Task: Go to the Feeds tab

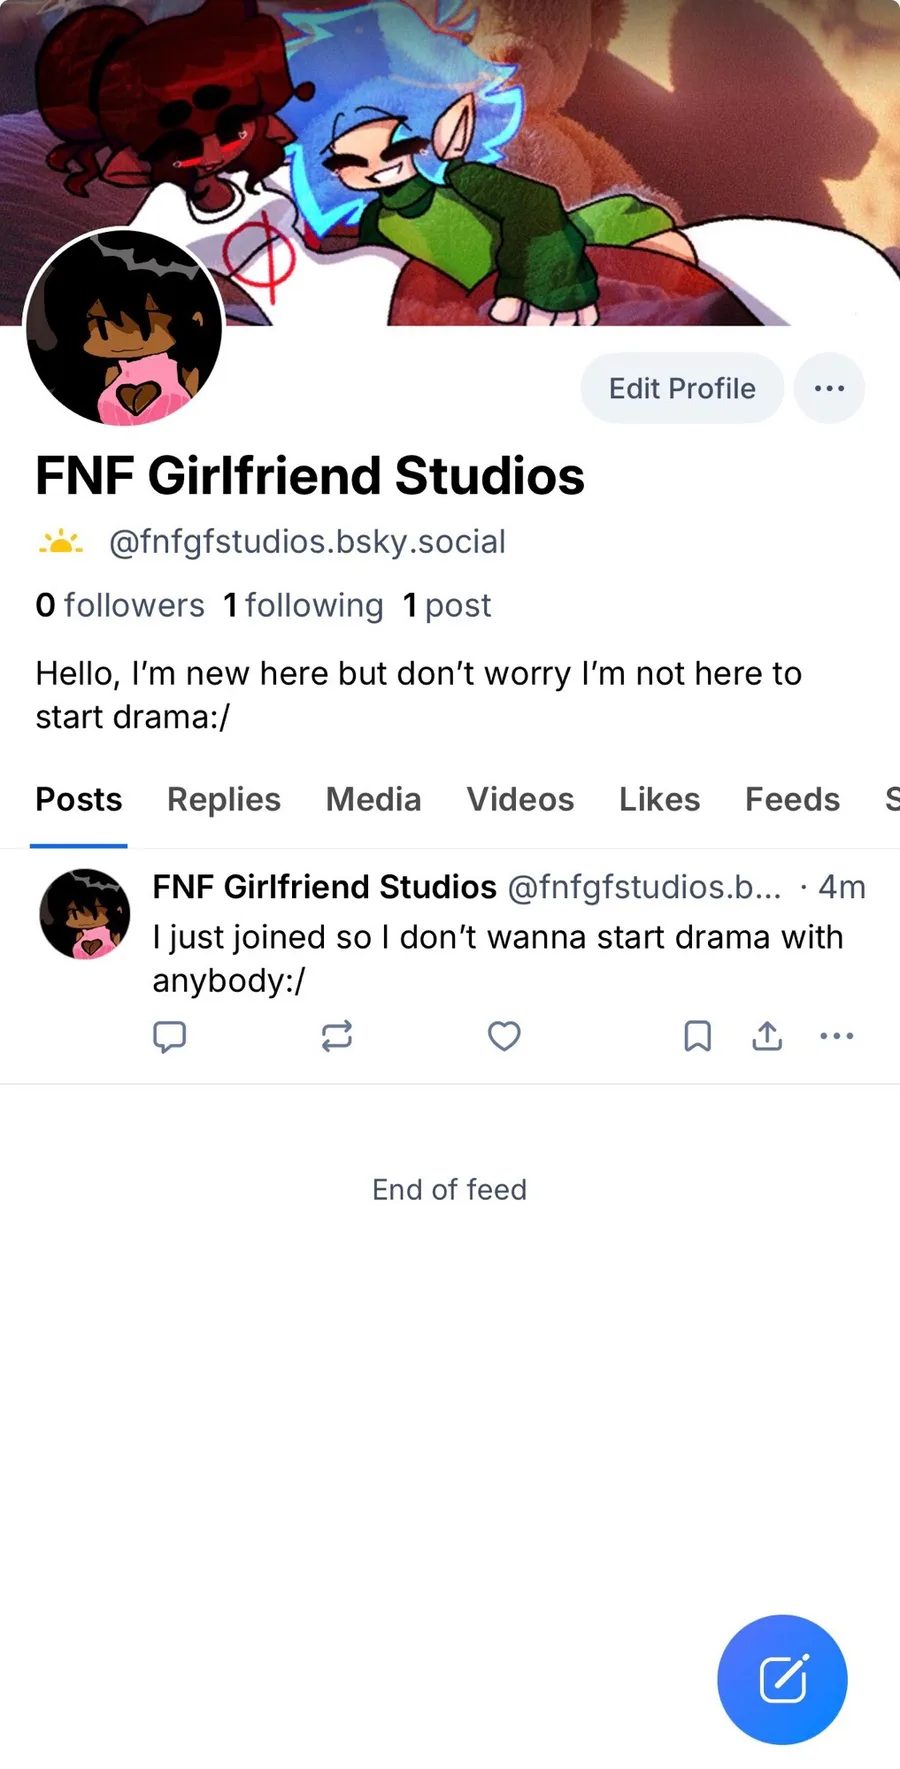Action: (x=792, y=799)
